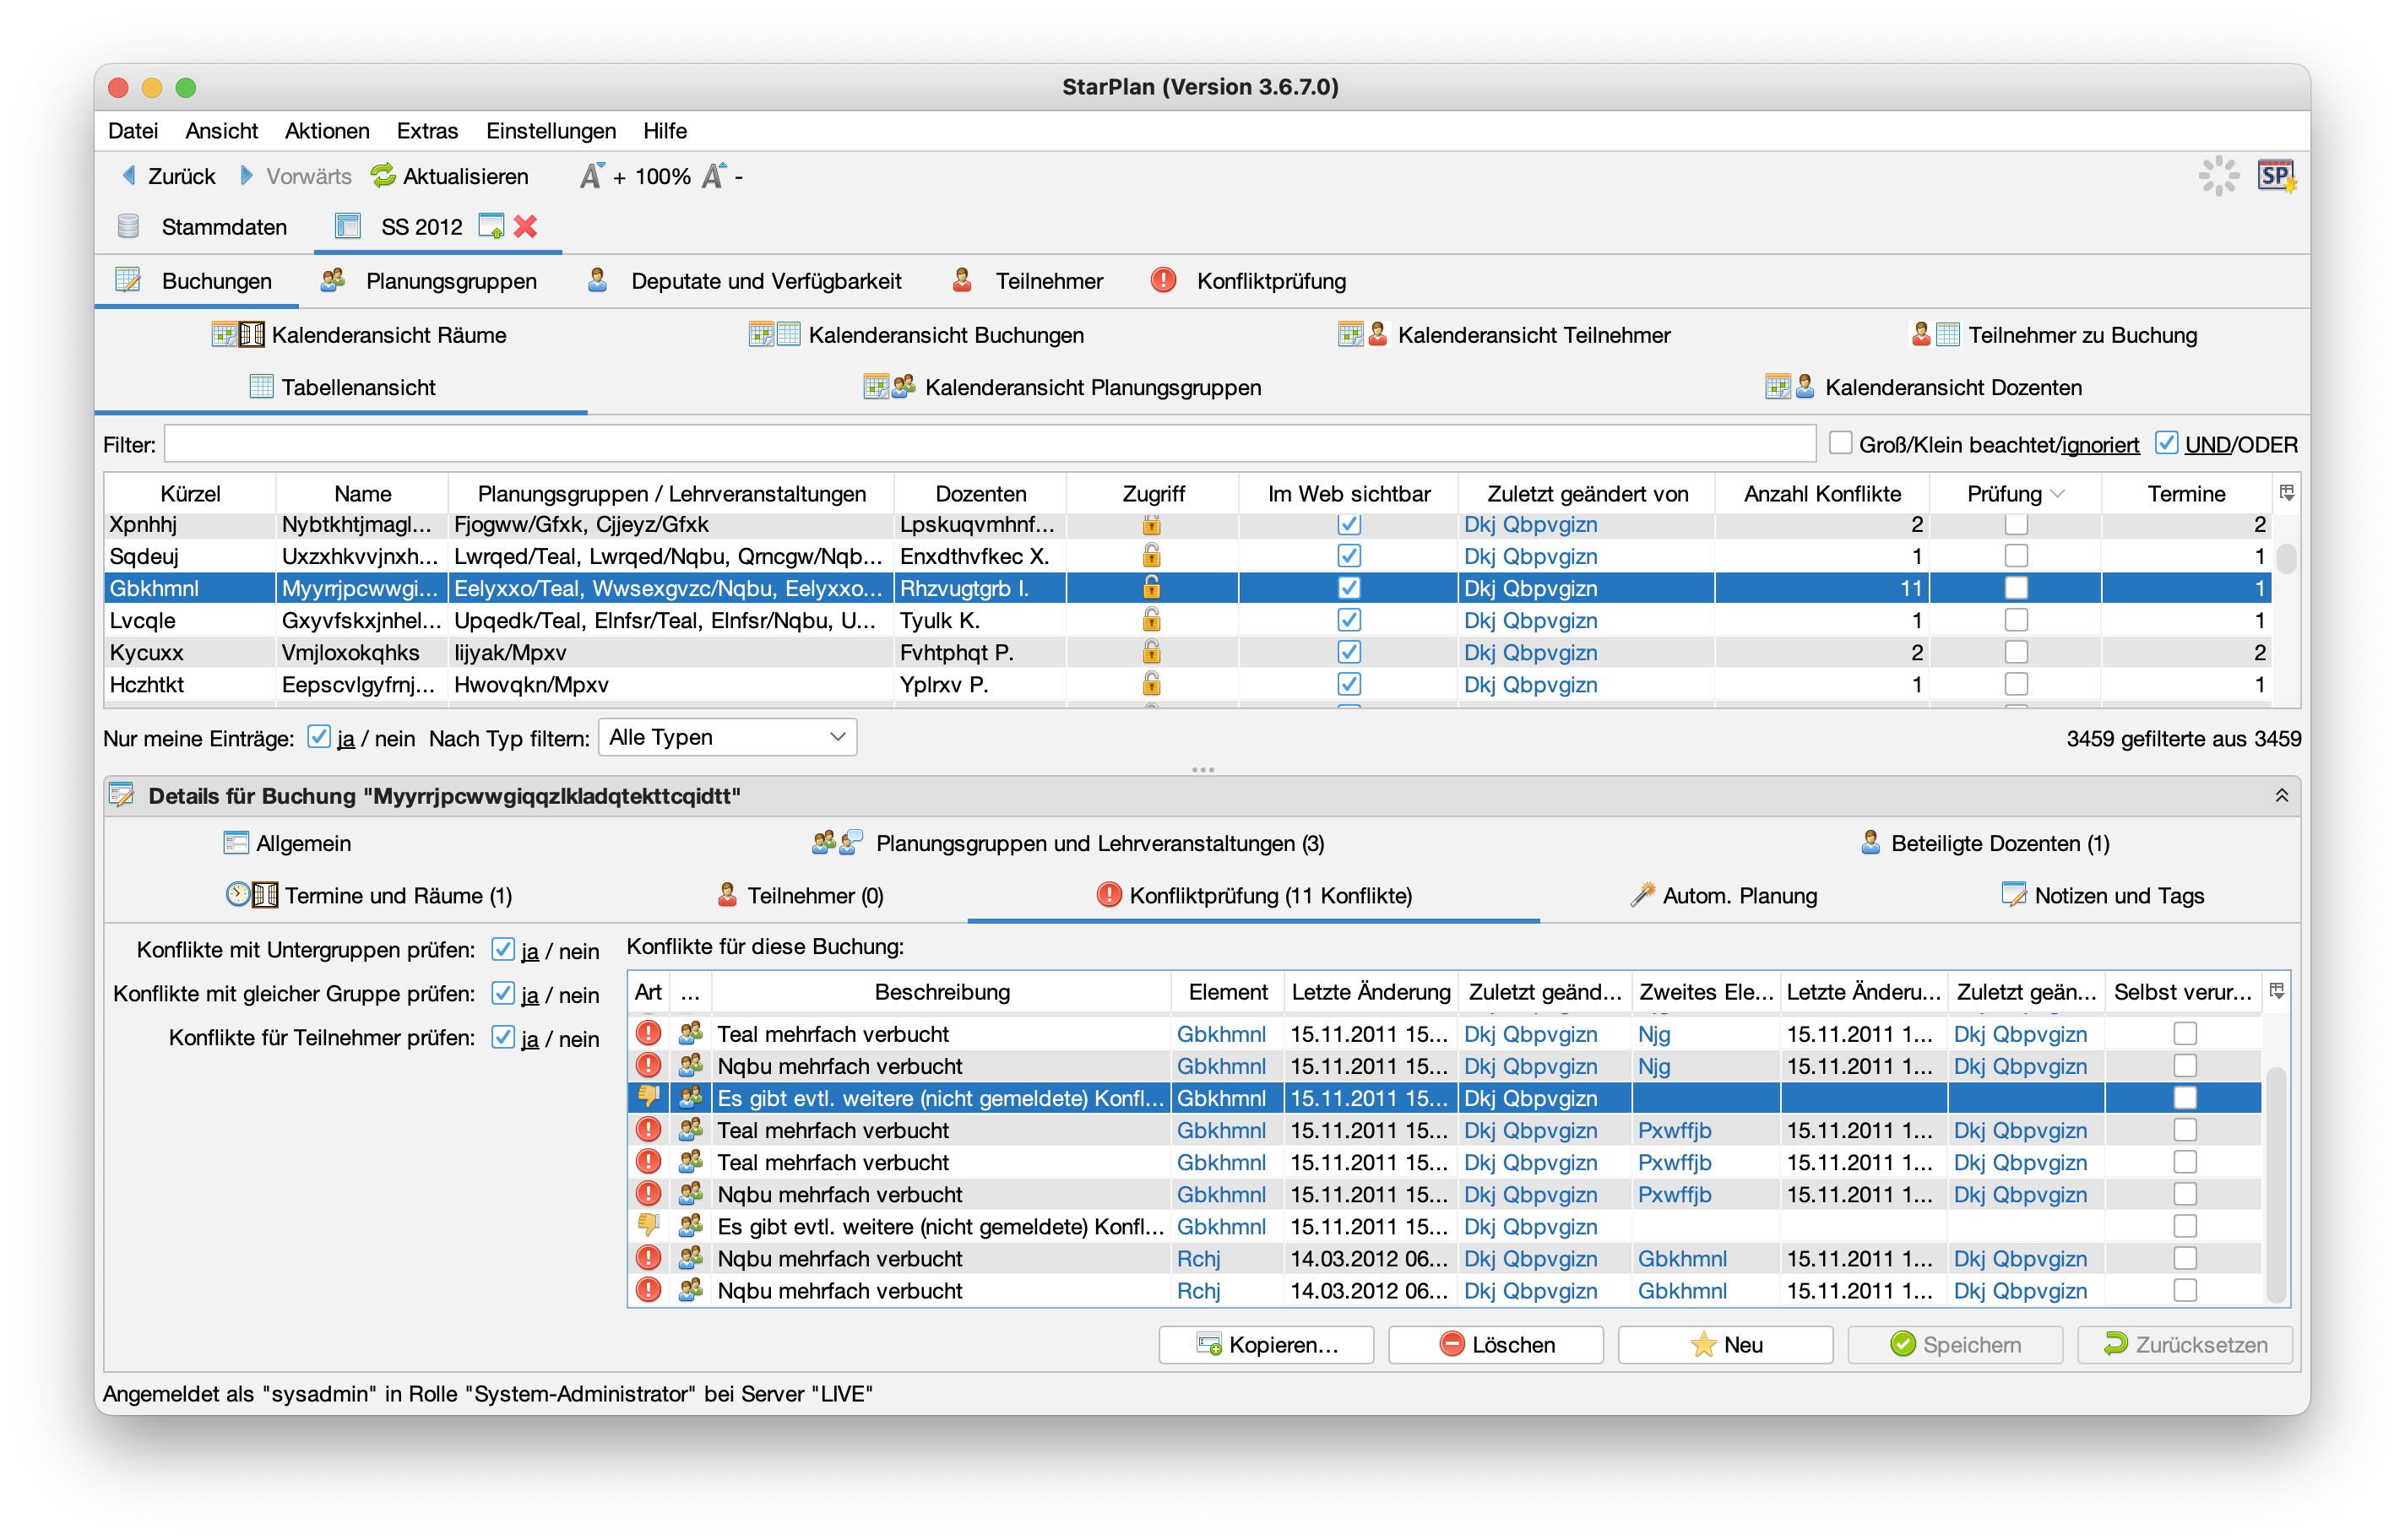Click the Löschen button
Image resolution: width=2405 pixels, height=1540 pixels.
coord(1496,1345)
